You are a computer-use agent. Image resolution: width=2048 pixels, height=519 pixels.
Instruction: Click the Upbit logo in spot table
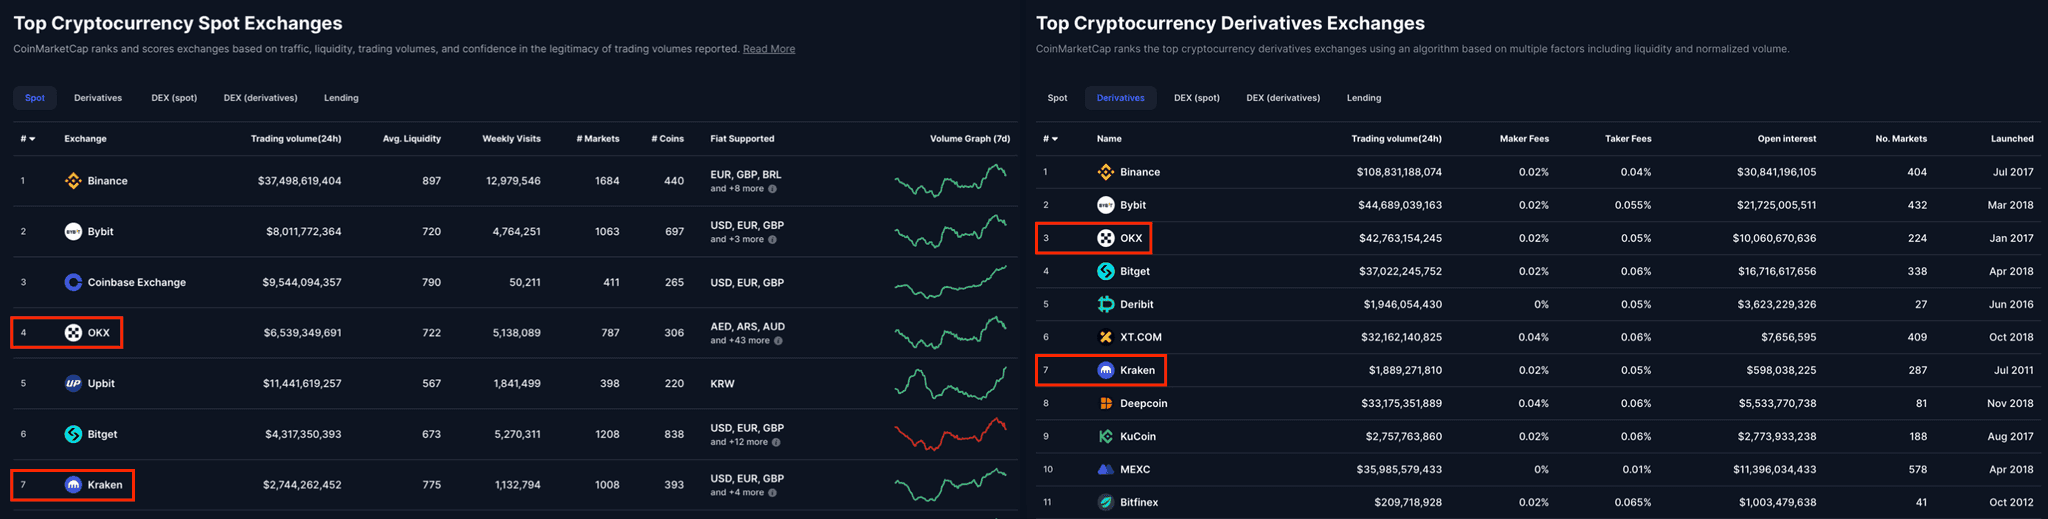73,383
